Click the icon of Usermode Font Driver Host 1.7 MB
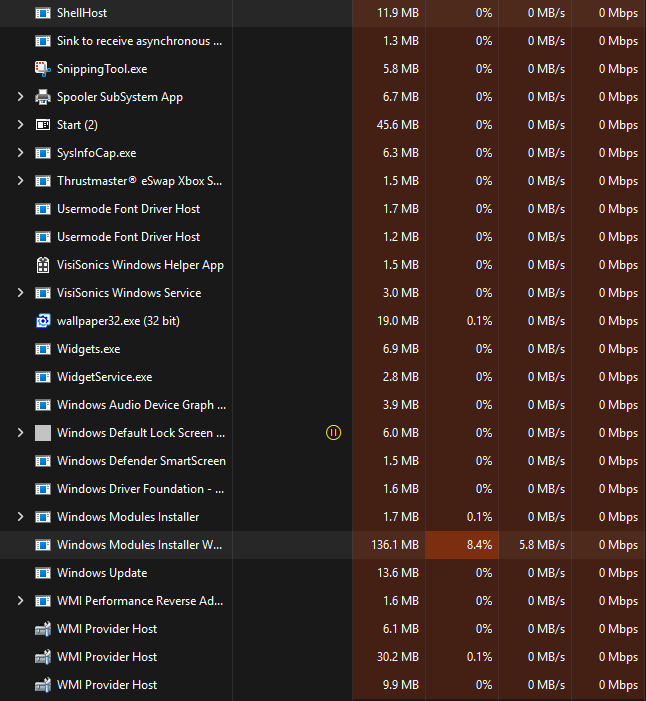The width and height of the screenshot is (646, 701). pos(43,209)
